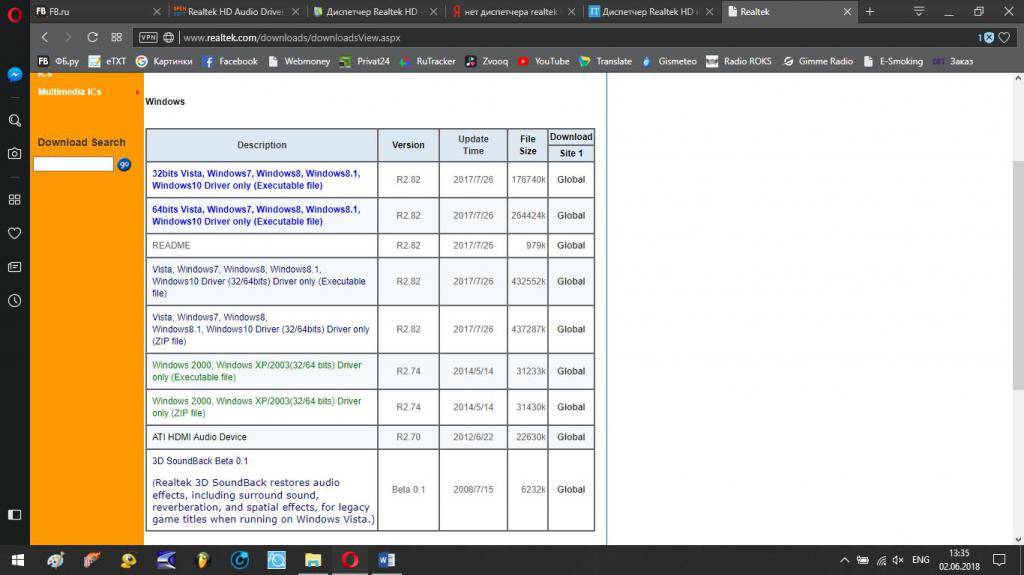Expand hidden system tray icons chevron
The height and width of the screenshot is (575, 1024).
845,560
